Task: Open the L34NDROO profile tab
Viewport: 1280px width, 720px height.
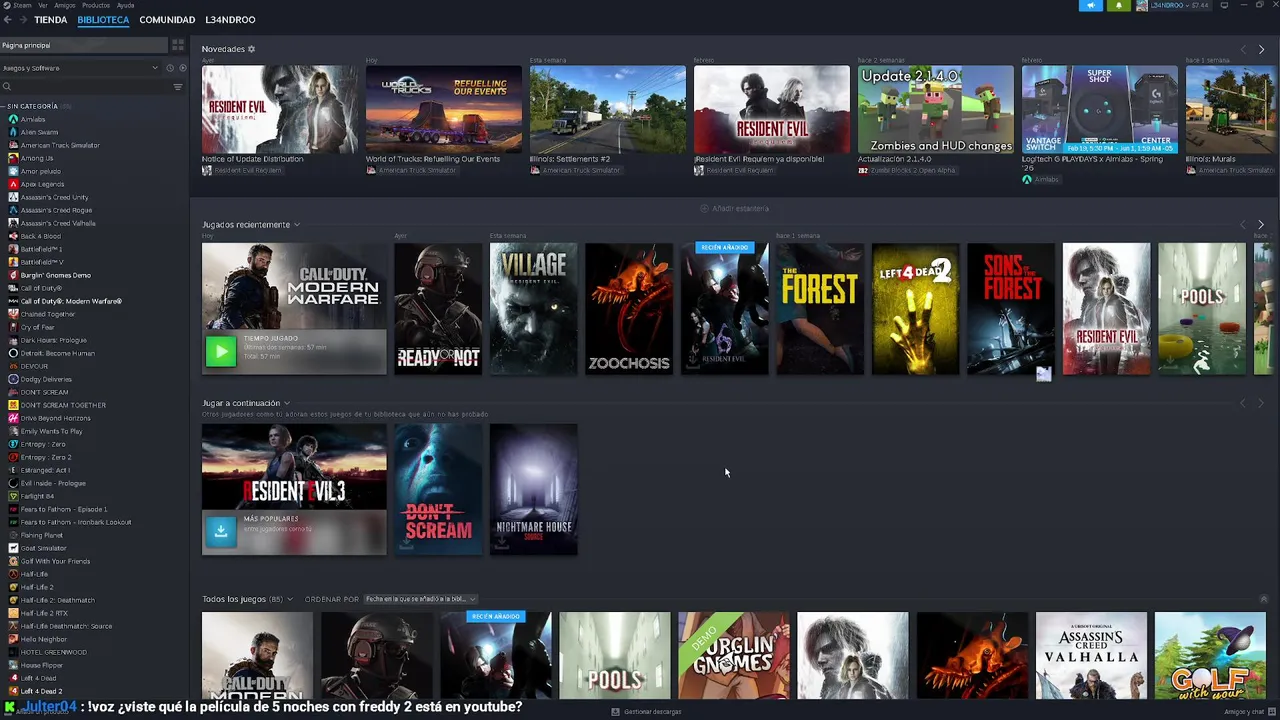Action: tap(230, 20)
